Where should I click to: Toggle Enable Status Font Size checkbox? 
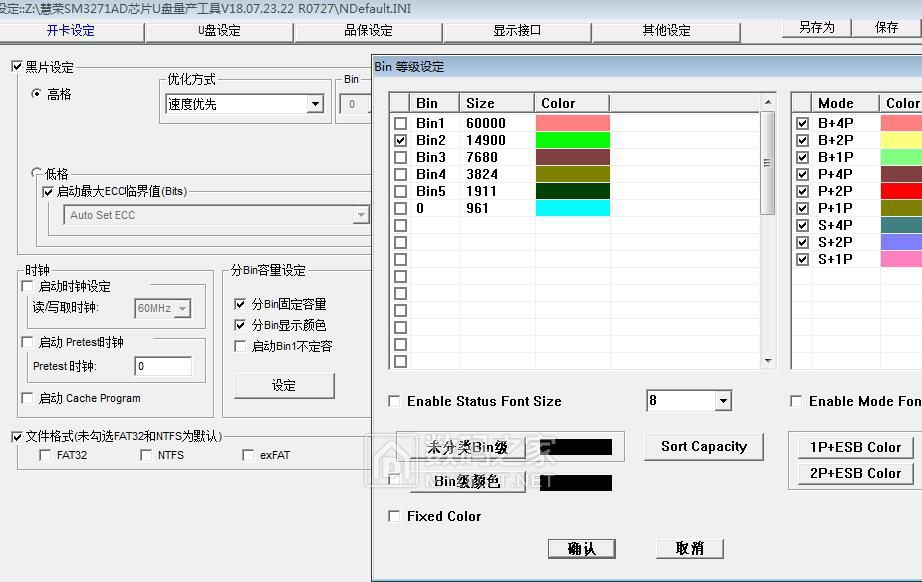coord(394,402)
